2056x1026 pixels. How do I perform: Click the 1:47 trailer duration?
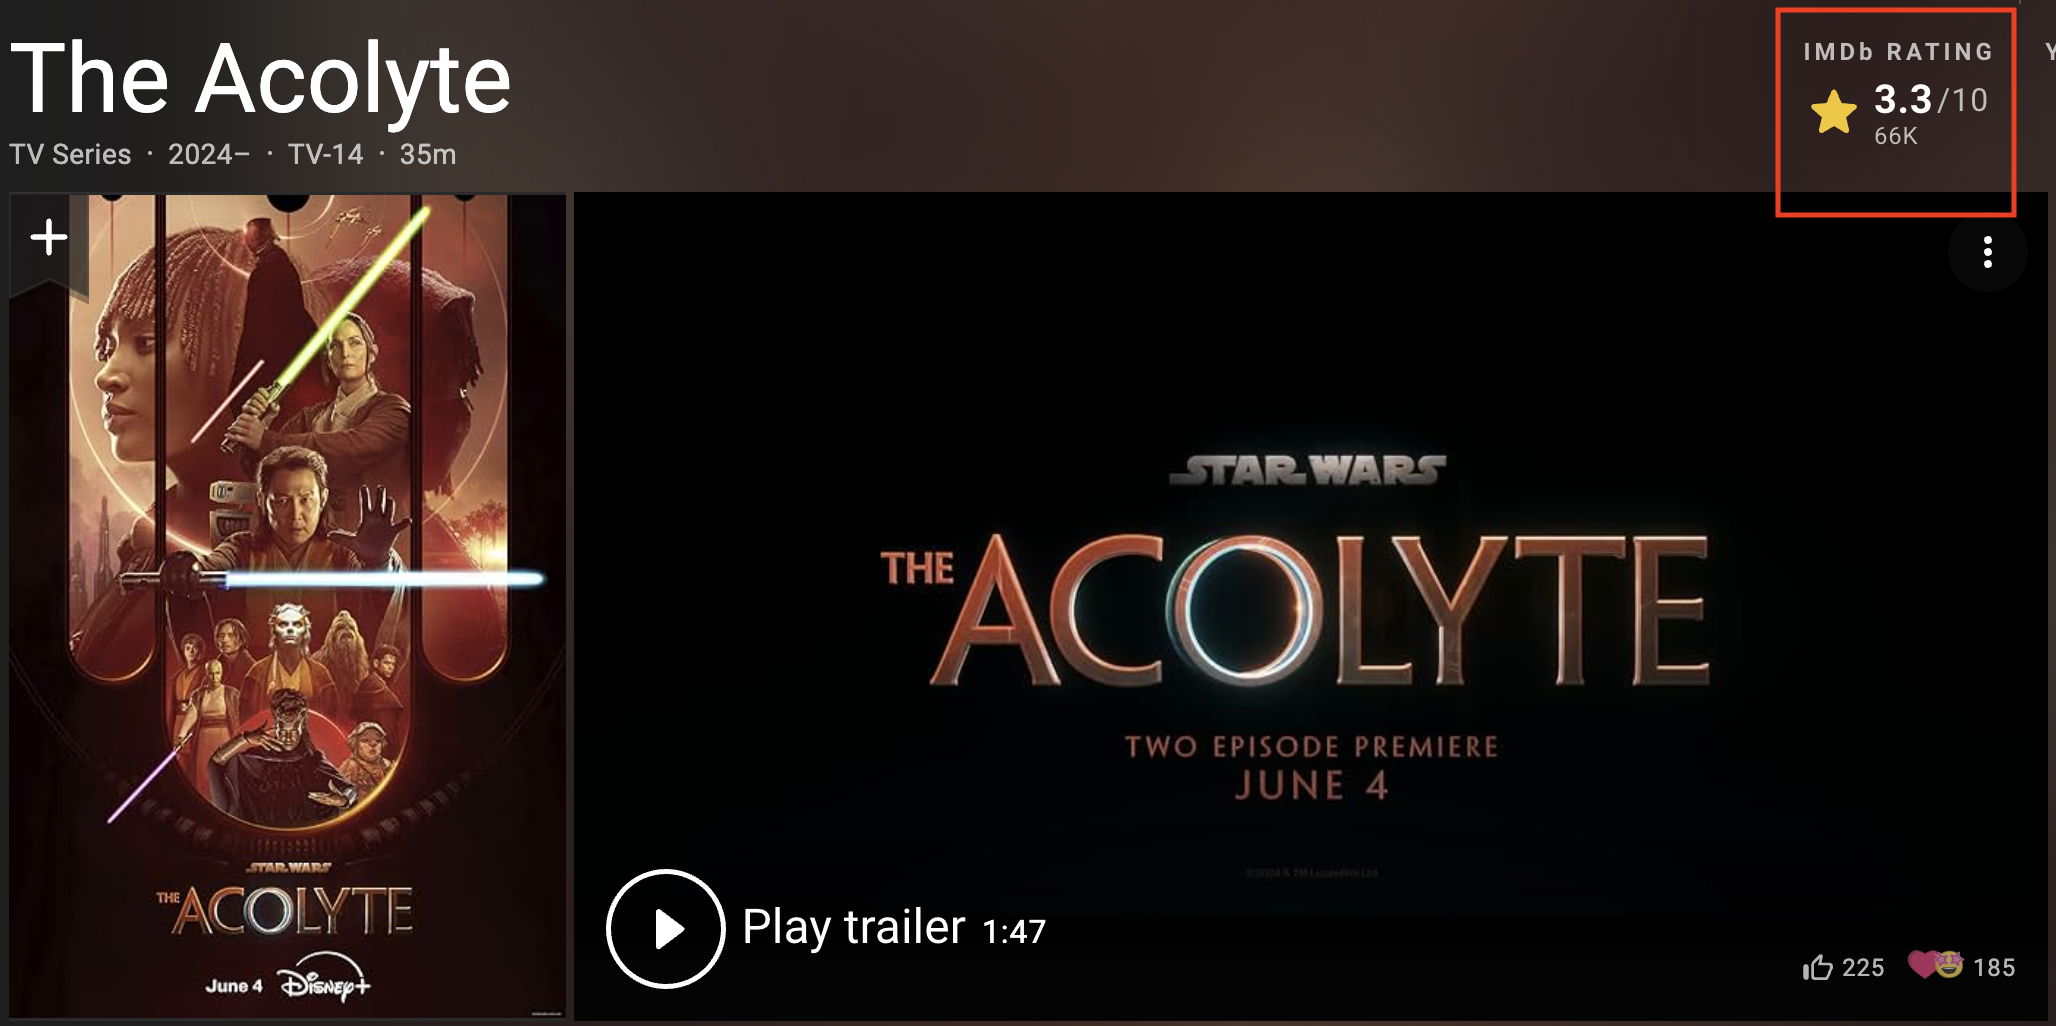pos(1014,932)
